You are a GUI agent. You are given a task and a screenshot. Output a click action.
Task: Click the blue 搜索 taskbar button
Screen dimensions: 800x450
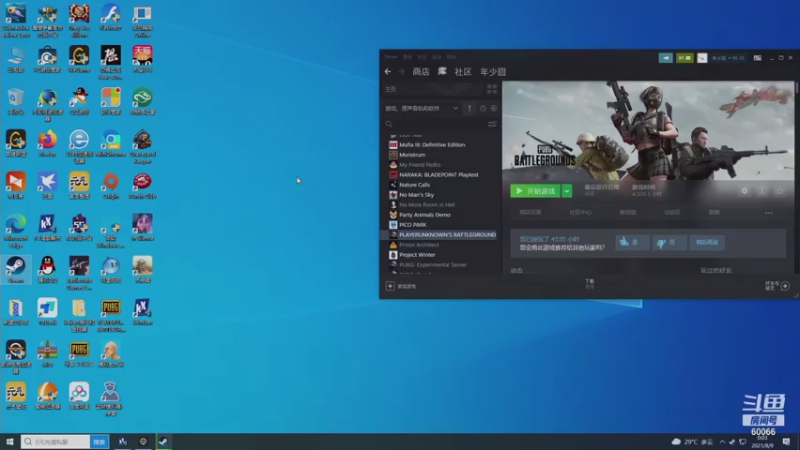click(x=99, y=442)
